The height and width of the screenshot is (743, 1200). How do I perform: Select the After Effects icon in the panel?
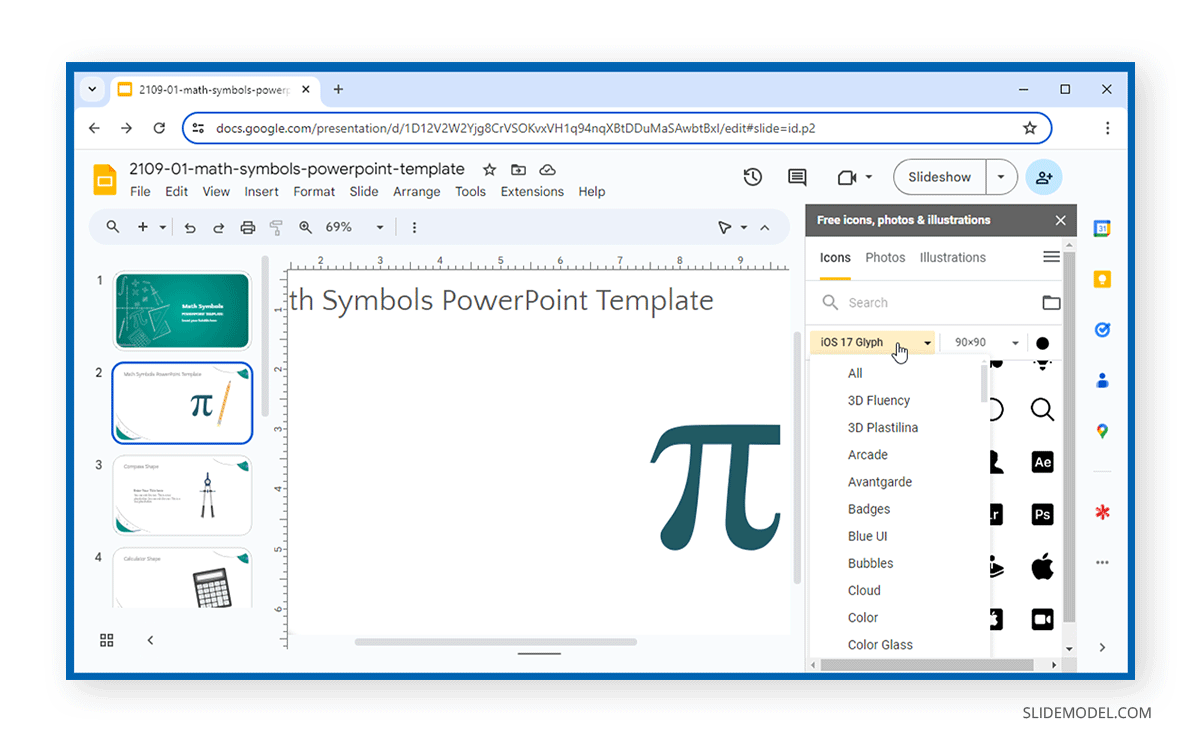1042,462
